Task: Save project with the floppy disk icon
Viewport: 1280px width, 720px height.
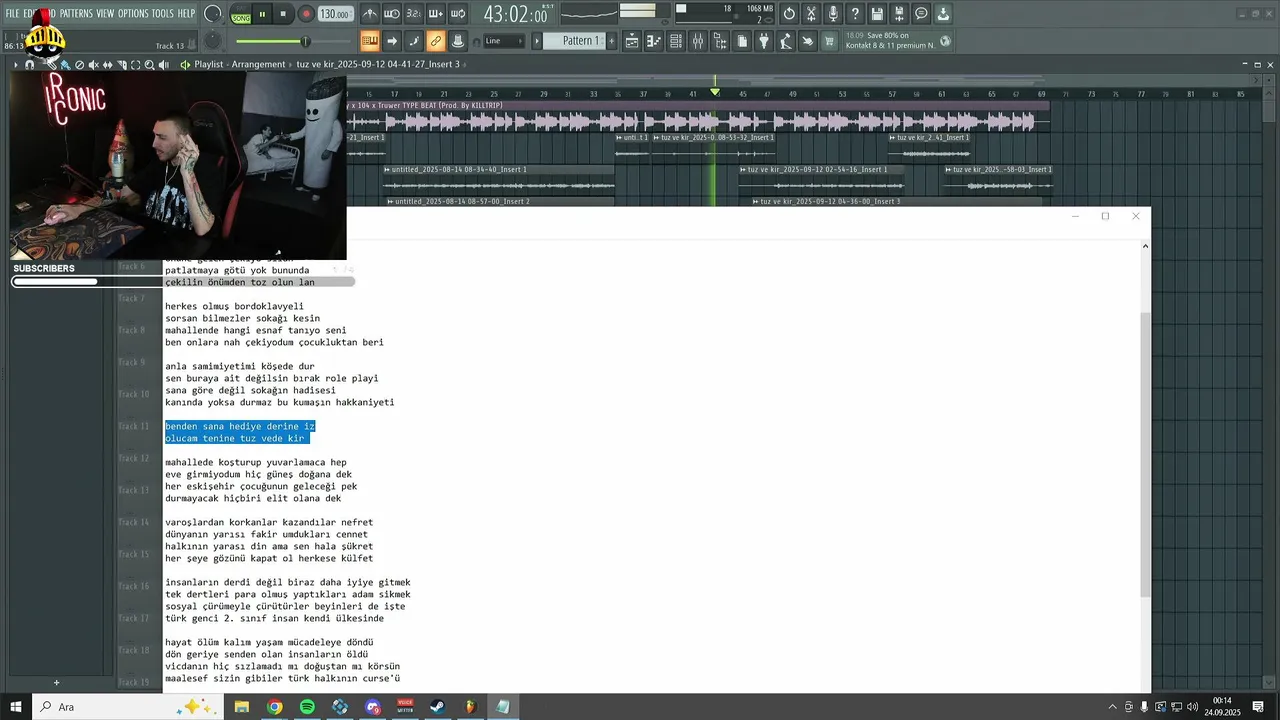Action: (877, 14)
